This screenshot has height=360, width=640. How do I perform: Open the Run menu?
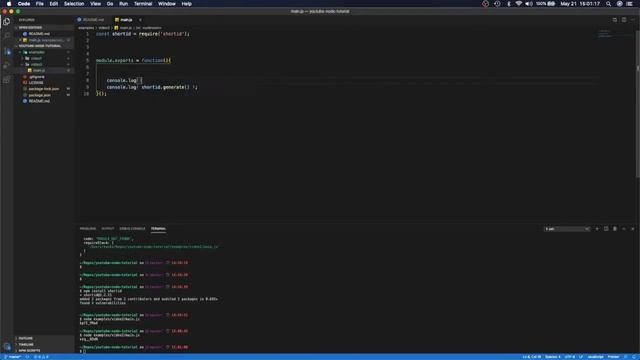click(123, 4)
